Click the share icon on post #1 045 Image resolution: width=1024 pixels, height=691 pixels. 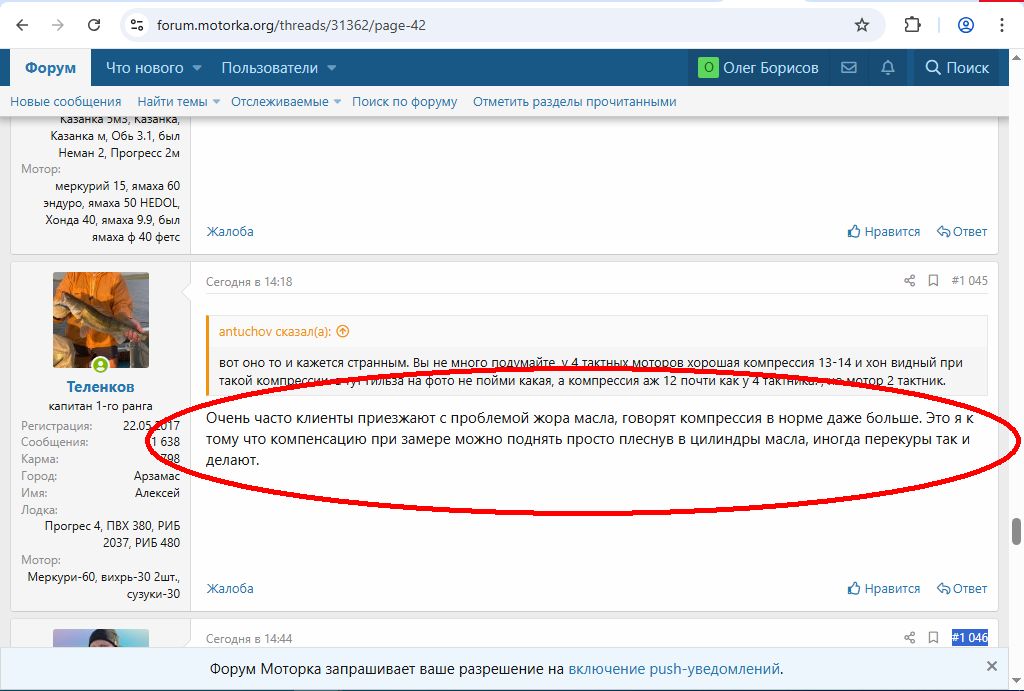click(909, 281)
